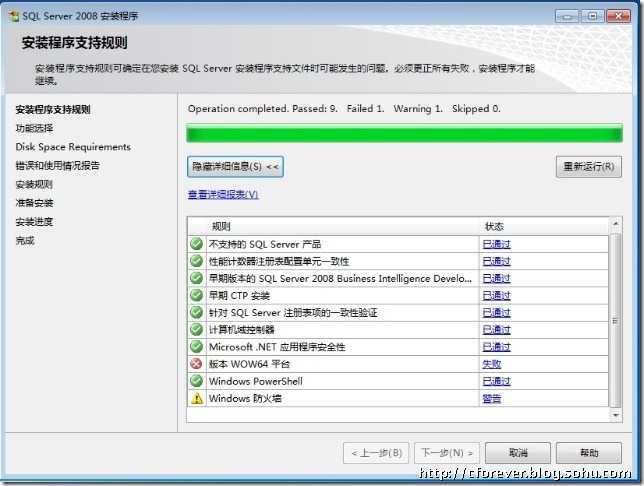Click the green progress bar
The image size is (644, 486).
point(405,134)
